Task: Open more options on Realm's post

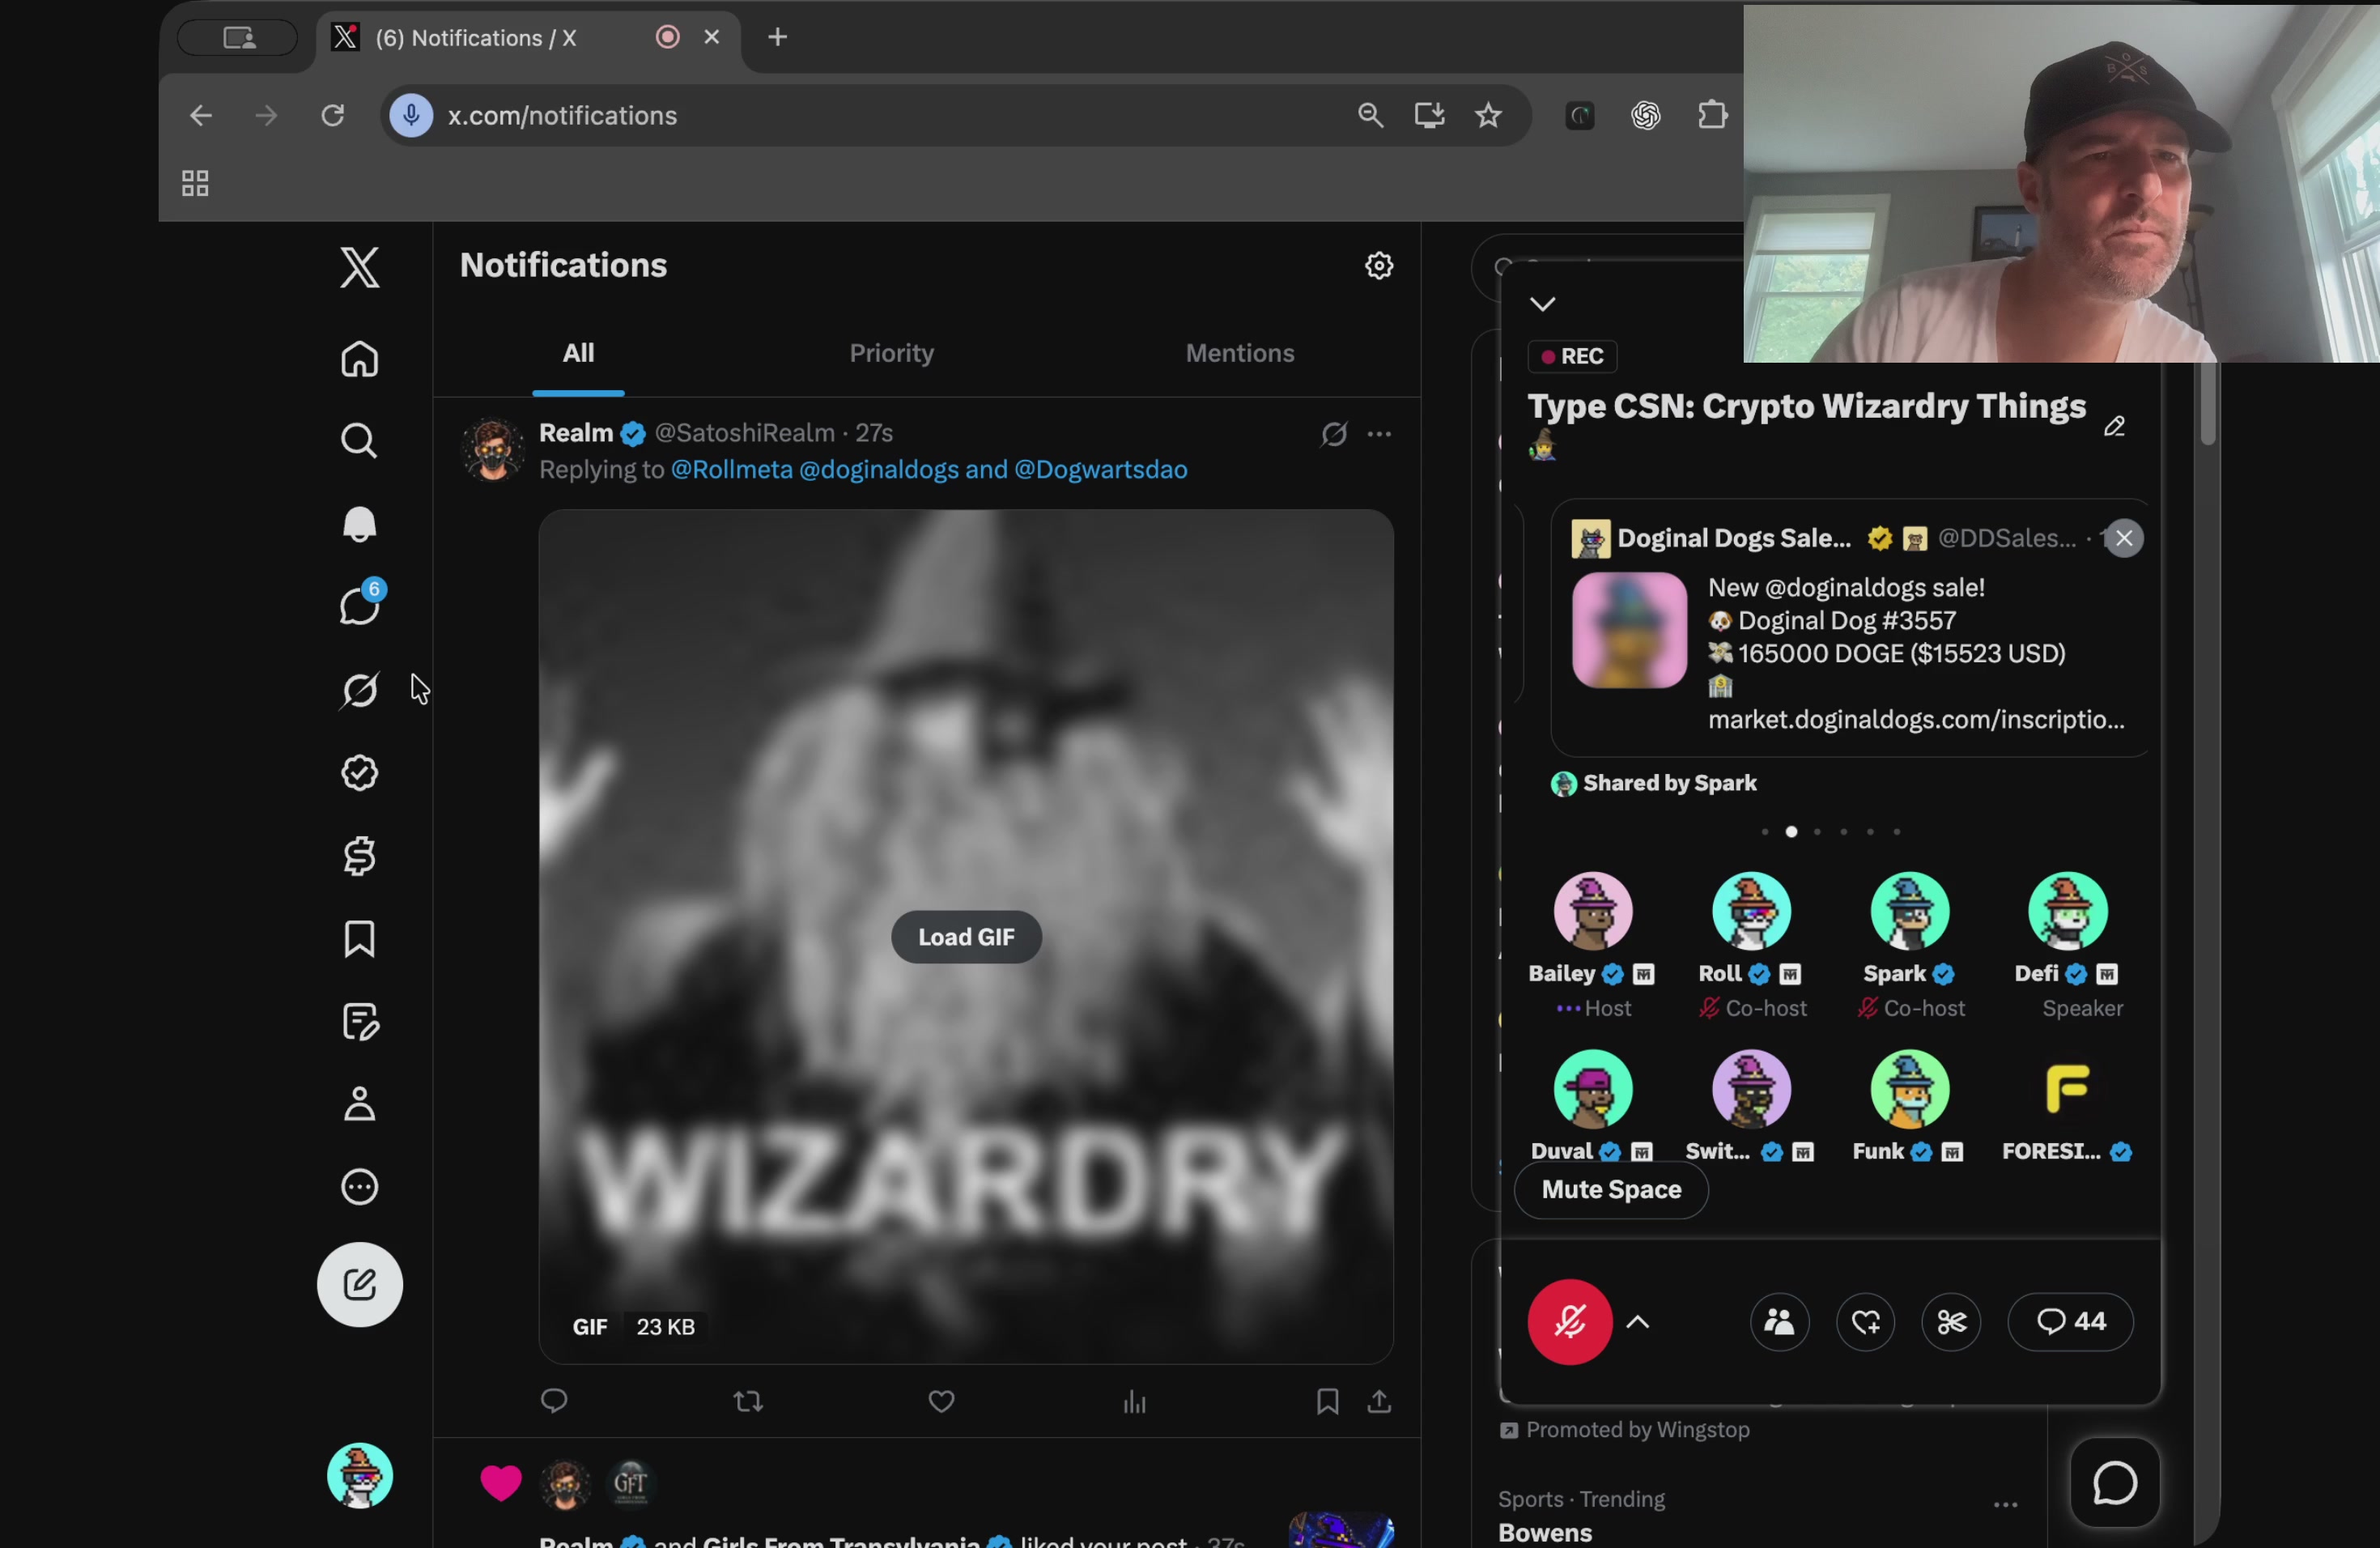Action: (1379, 433)
